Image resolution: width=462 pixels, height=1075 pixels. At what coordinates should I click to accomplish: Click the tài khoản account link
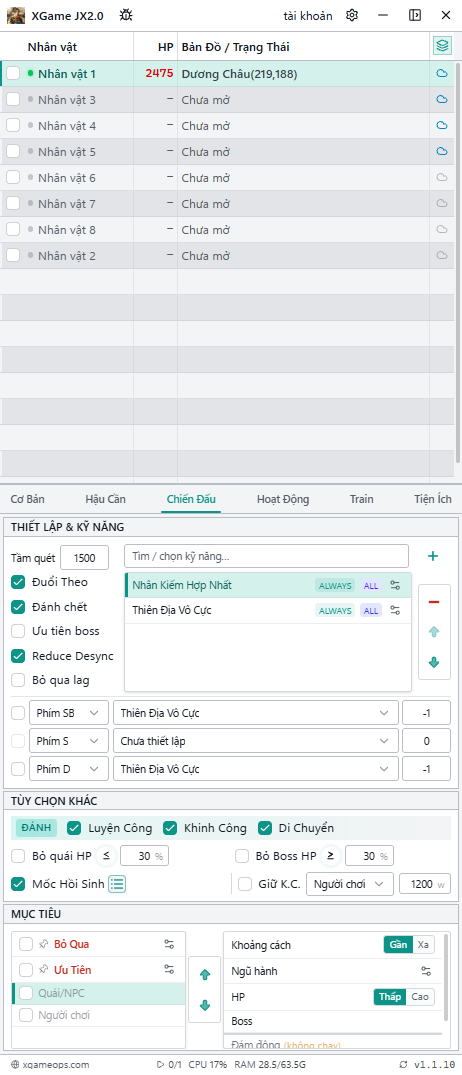click(308, 15)
